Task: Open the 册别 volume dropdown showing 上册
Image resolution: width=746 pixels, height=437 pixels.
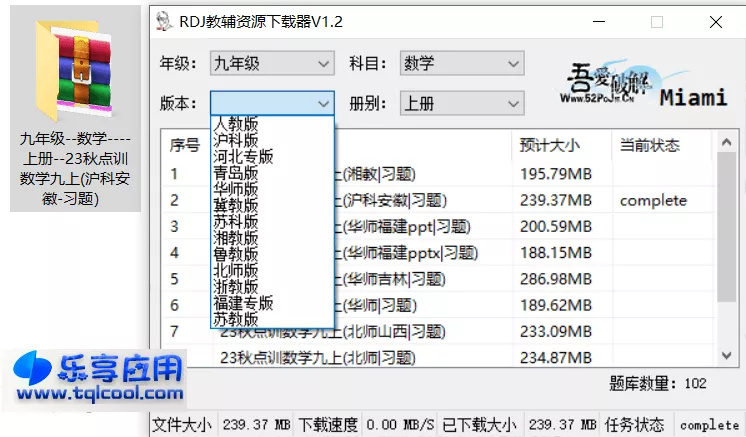Action: [462, 103]
